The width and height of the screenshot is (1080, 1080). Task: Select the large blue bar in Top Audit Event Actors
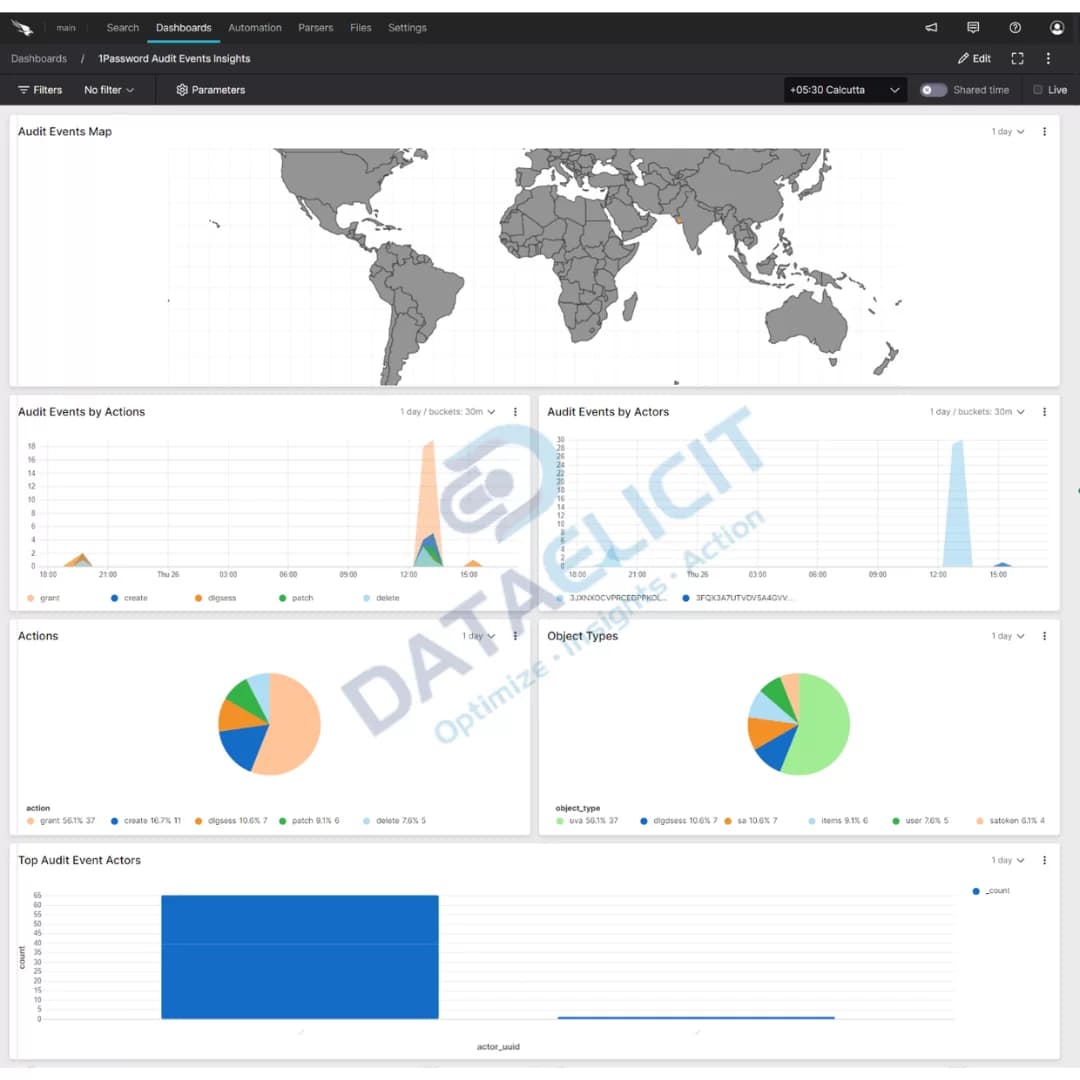[x=299, y=957]
